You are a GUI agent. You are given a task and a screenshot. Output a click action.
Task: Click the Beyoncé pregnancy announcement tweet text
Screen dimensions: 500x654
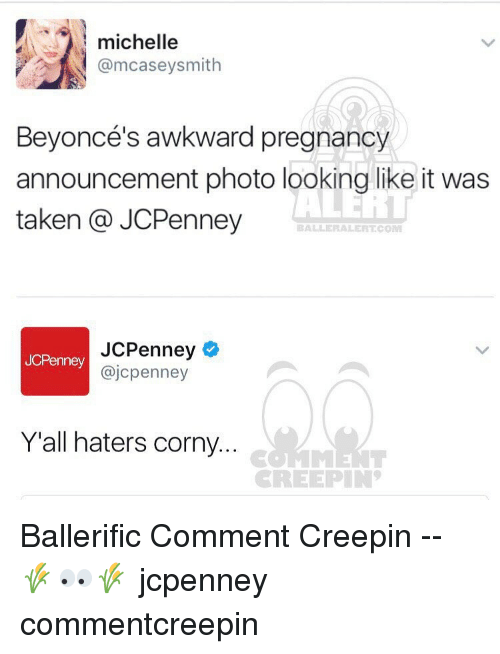tap(253, 179)
